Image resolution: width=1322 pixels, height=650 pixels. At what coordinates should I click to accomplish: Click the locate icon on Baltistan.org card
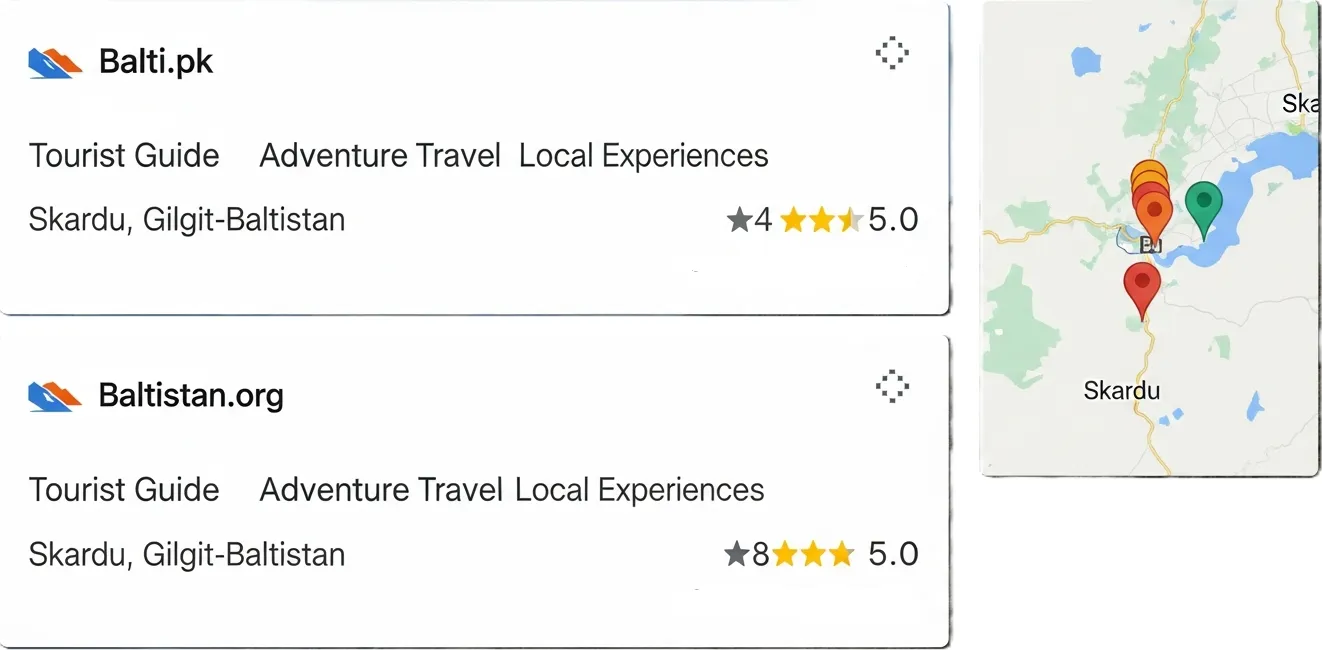click(x=891, y=385)
